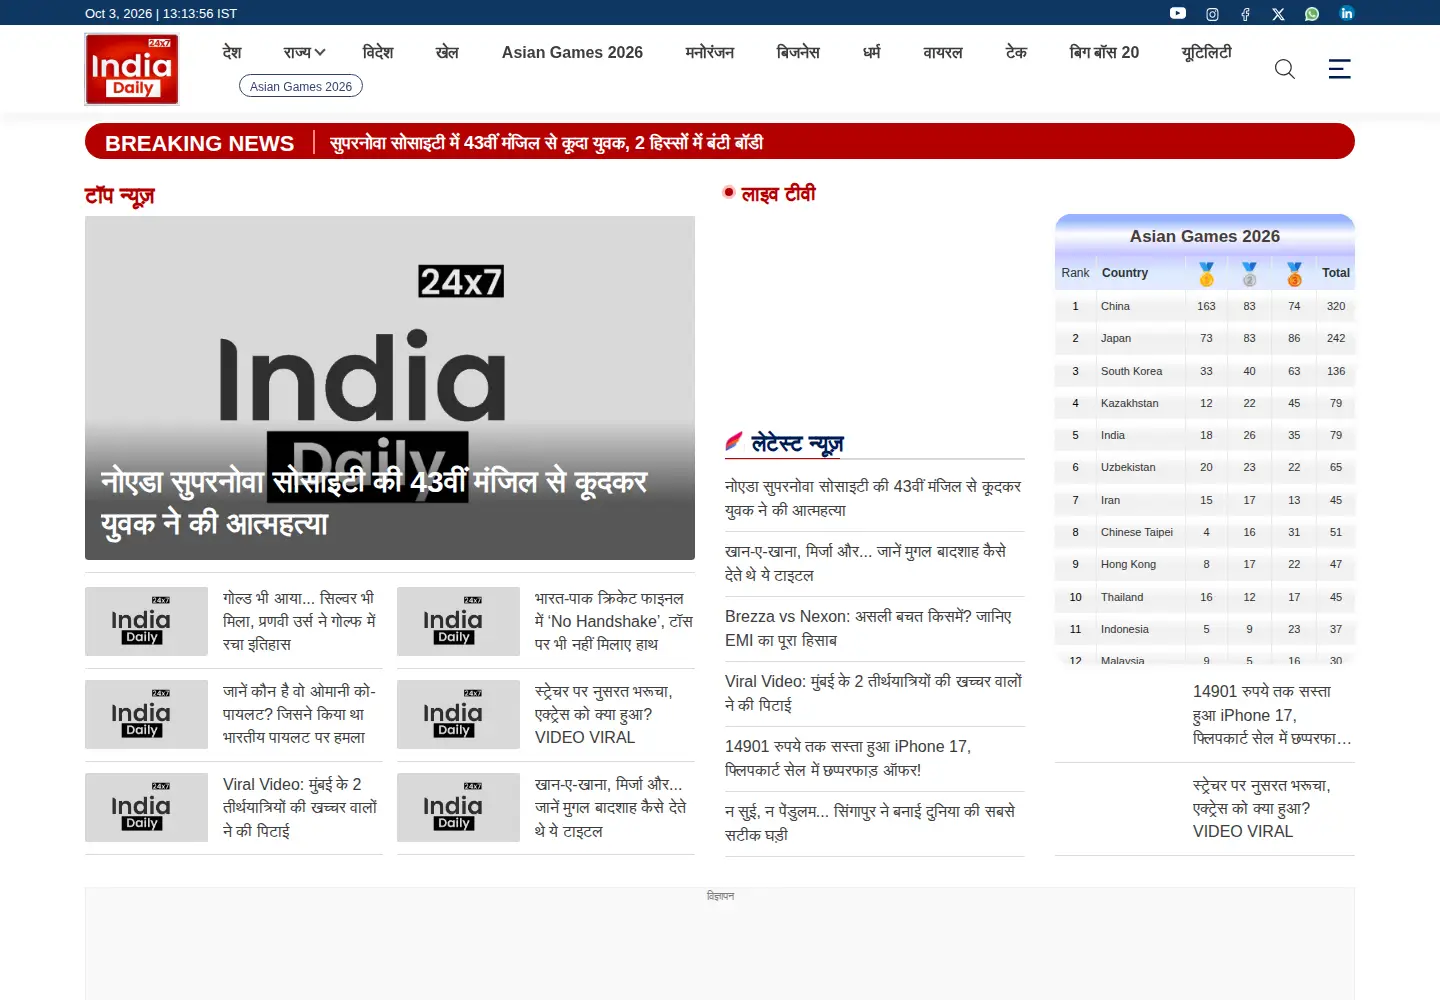The image size is (1440, 1000).
Task: Click the Total column header
Action: tap(1336, 273)
